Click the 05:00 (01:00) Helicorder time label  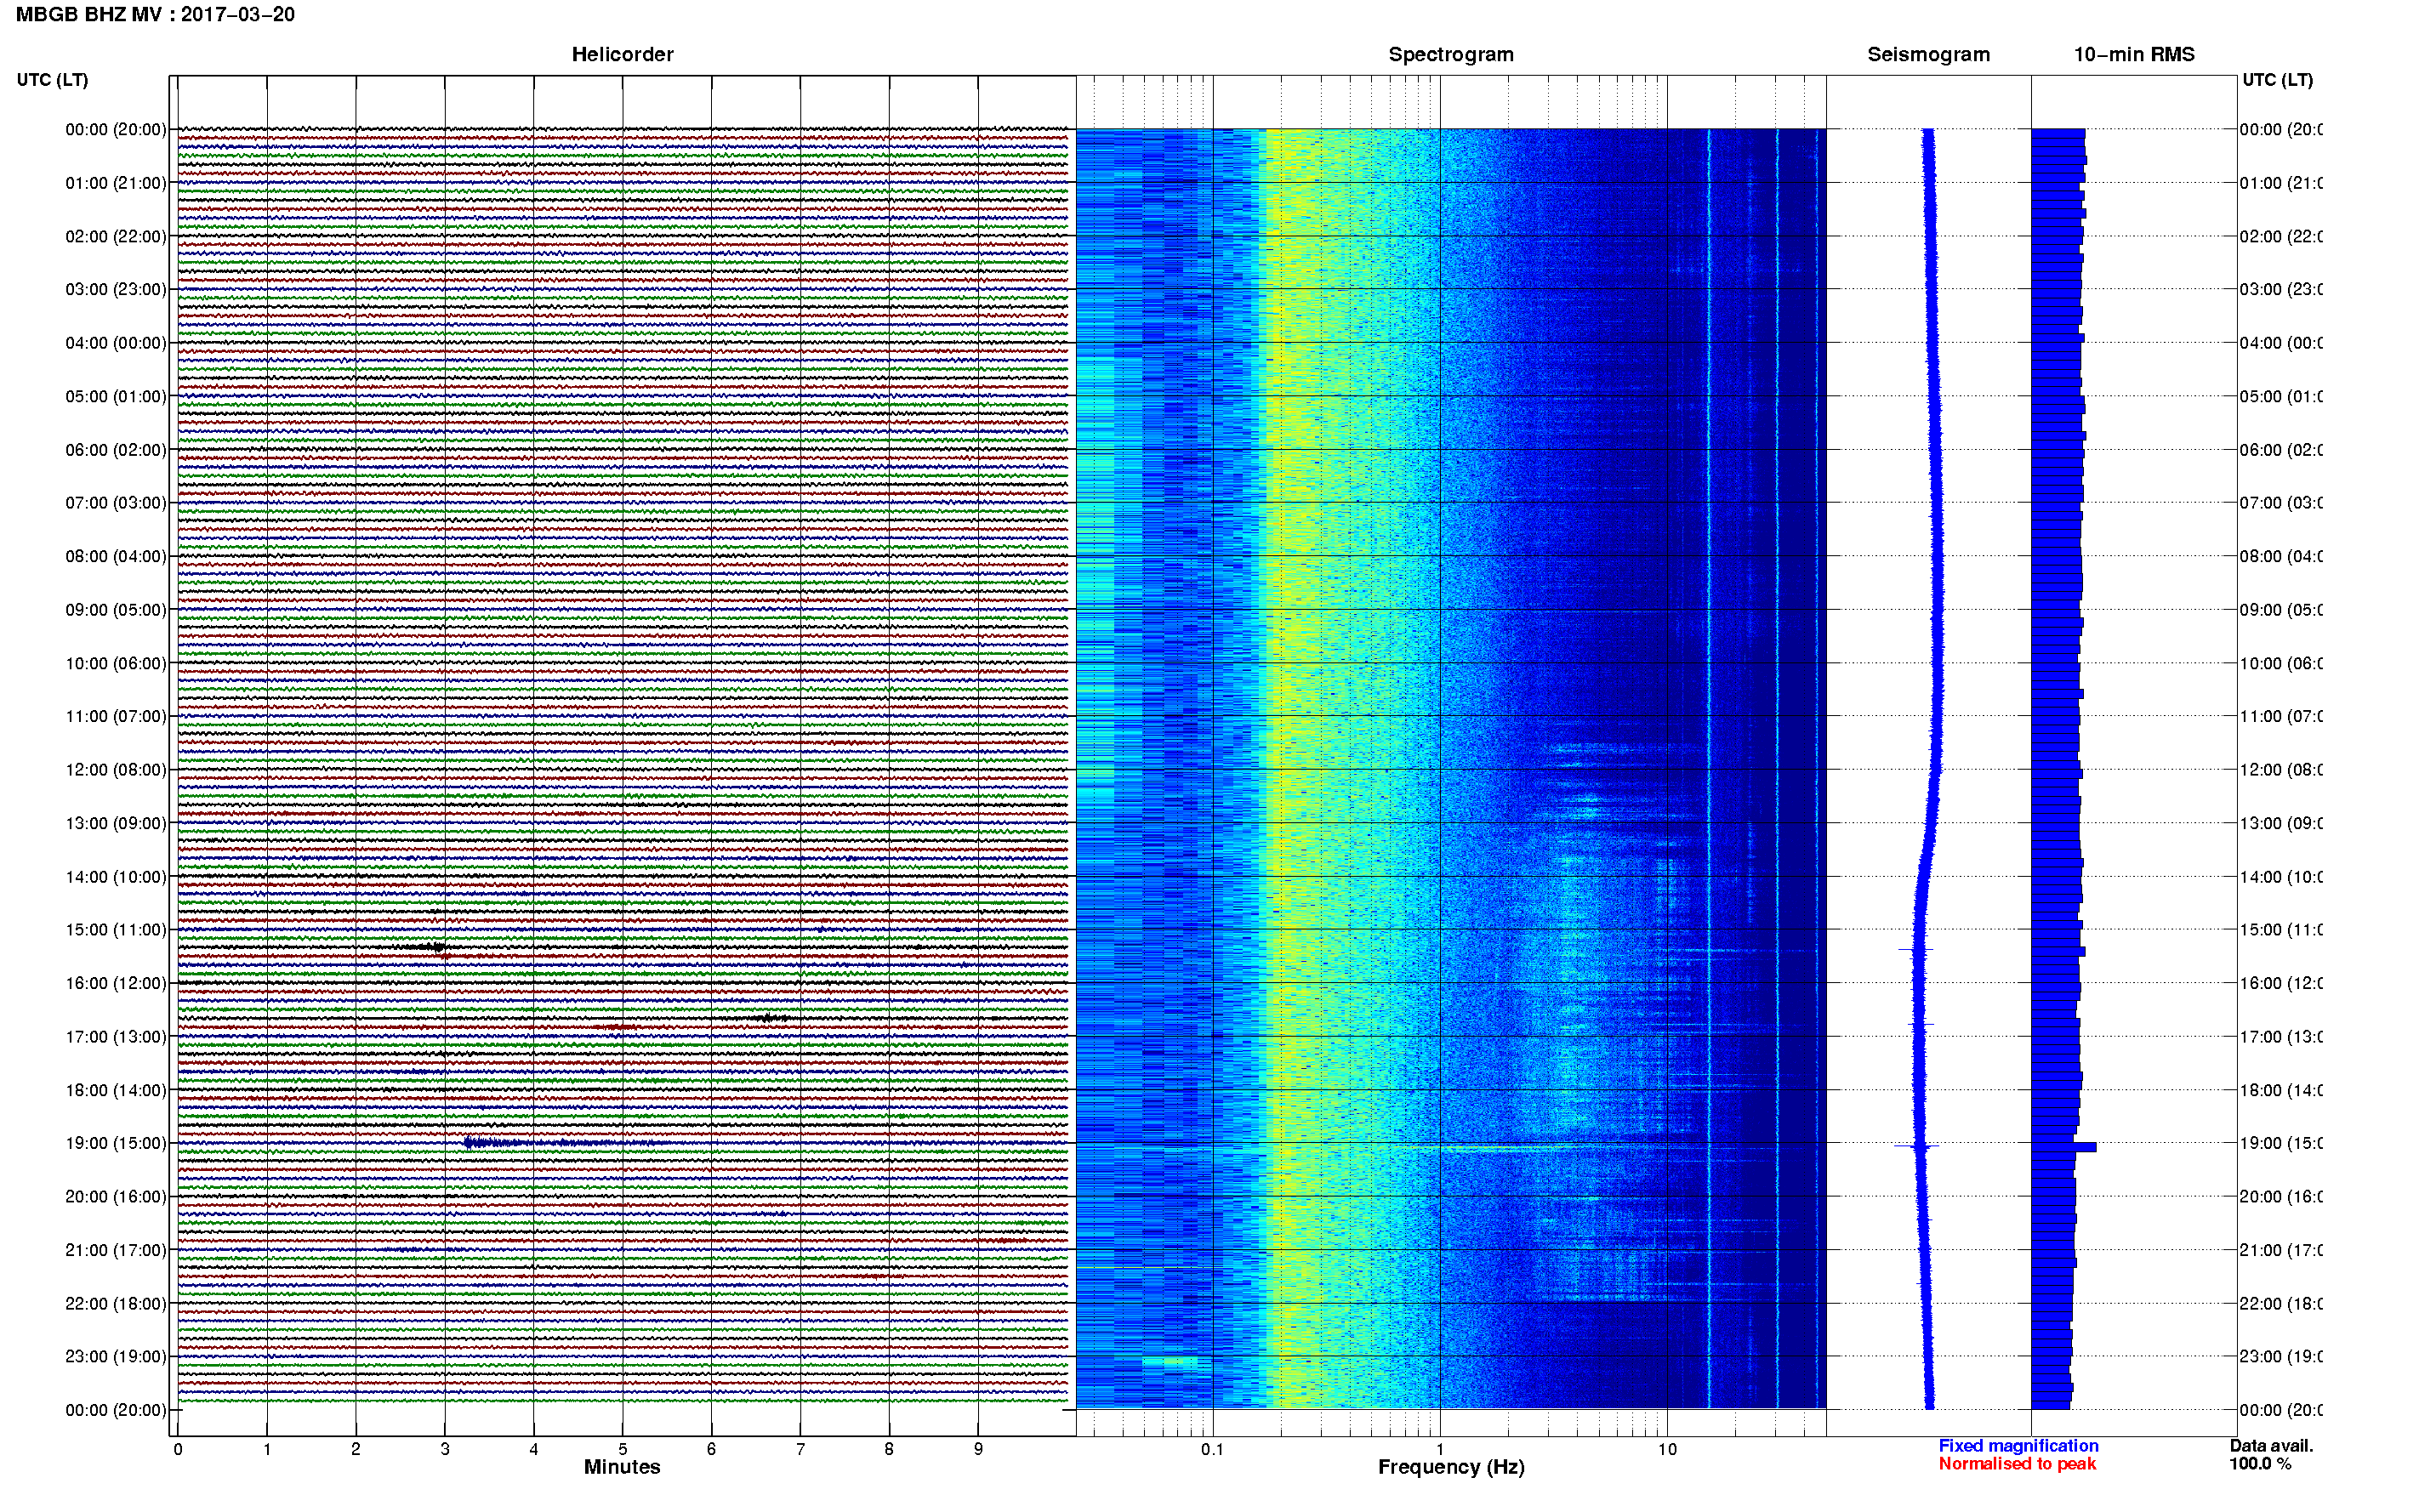(x=116, y=397)
